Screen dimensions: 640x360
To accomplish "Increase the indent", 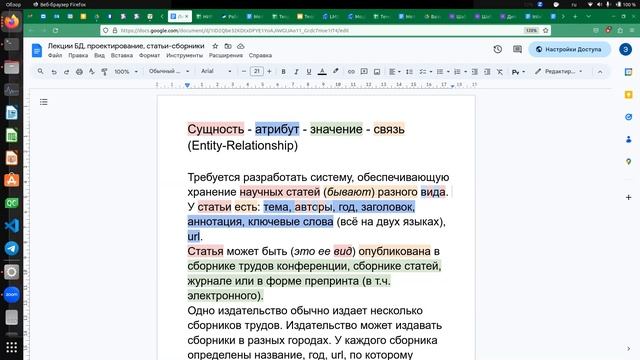I will coord(487,71).
